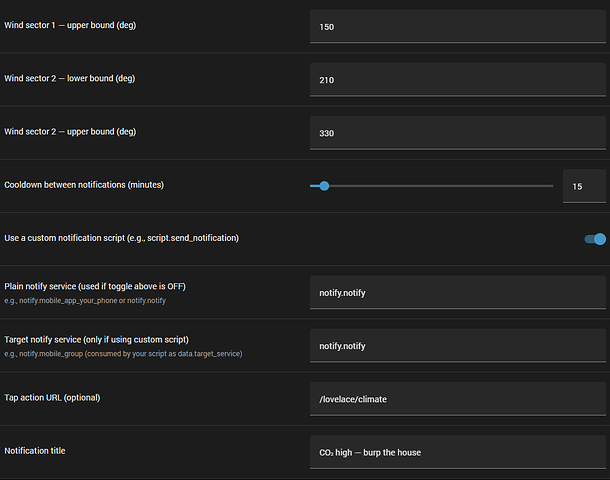The image size is (610, 480).
Task: Click the Wind sector 1 upper bound field
Action: coord(457,27)
